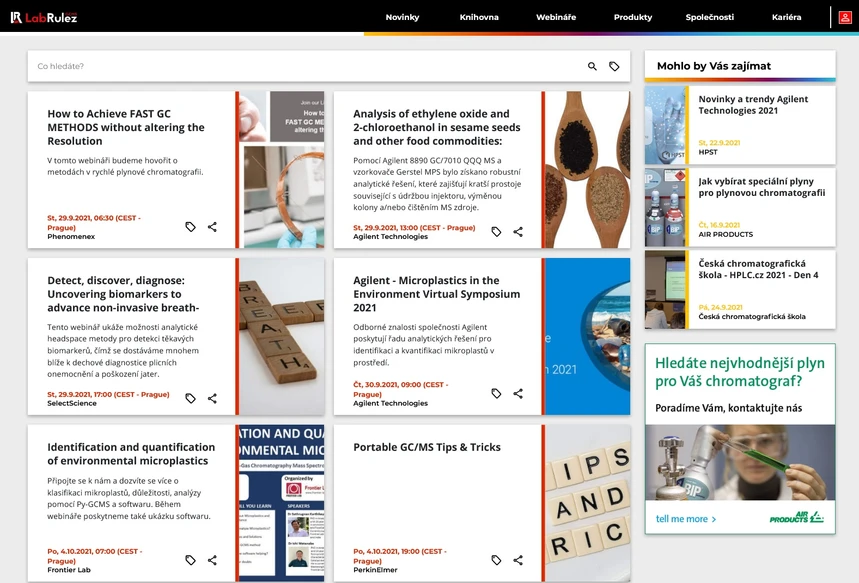This screenshot has height=583, width=859.
Task: Click tag icon on Uncovering biomarkers card
Action: click(x=190, y=398)
